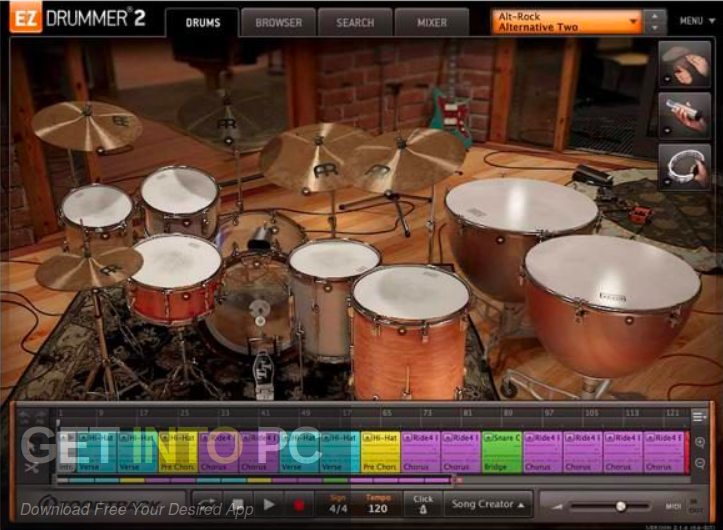Adjust the master volume slider knob
The width and height of the screenshot is (723, 530).
point(621,506)
